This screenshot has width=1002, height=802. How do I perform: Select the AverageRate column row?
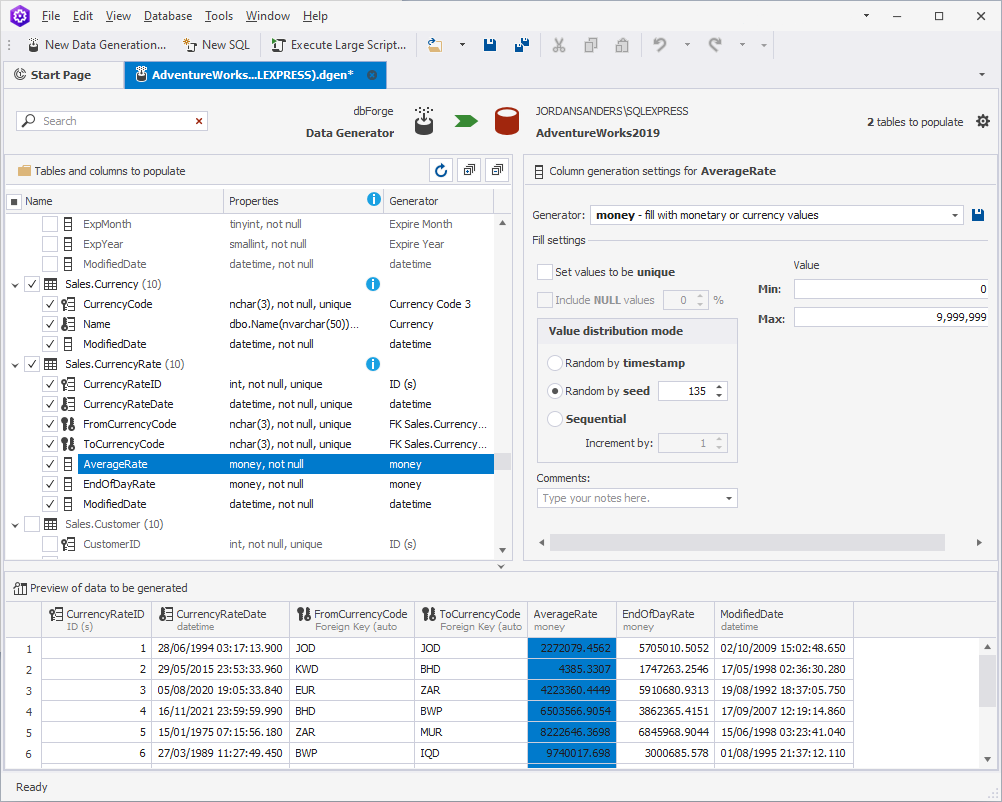(x=285, y=464)
